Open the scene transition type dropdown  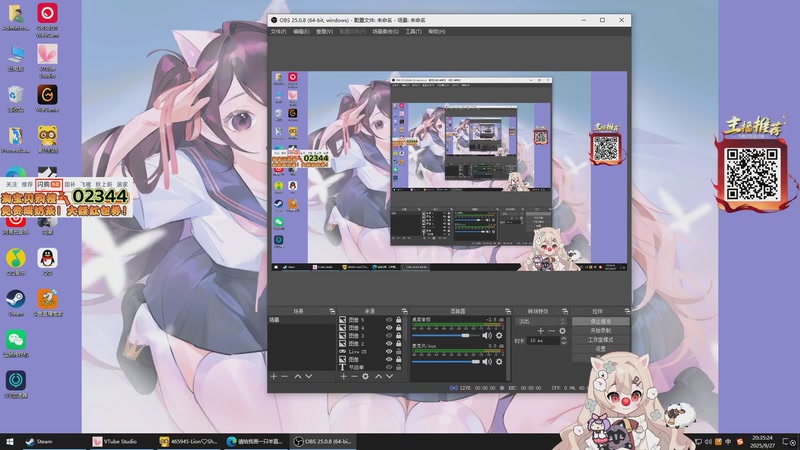tap(540, 321)
